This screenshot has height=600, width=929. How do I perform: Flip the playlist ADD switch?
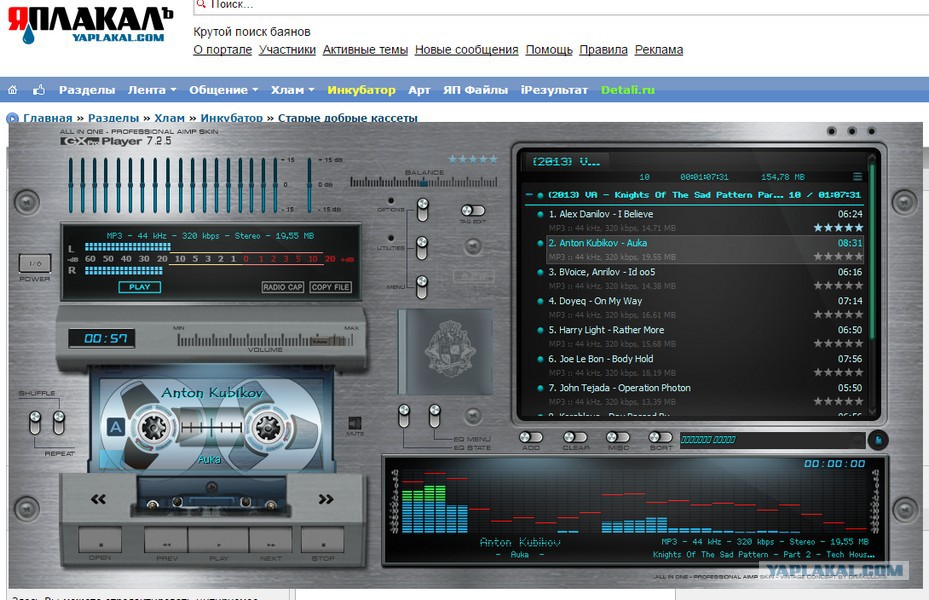(530, 437)
